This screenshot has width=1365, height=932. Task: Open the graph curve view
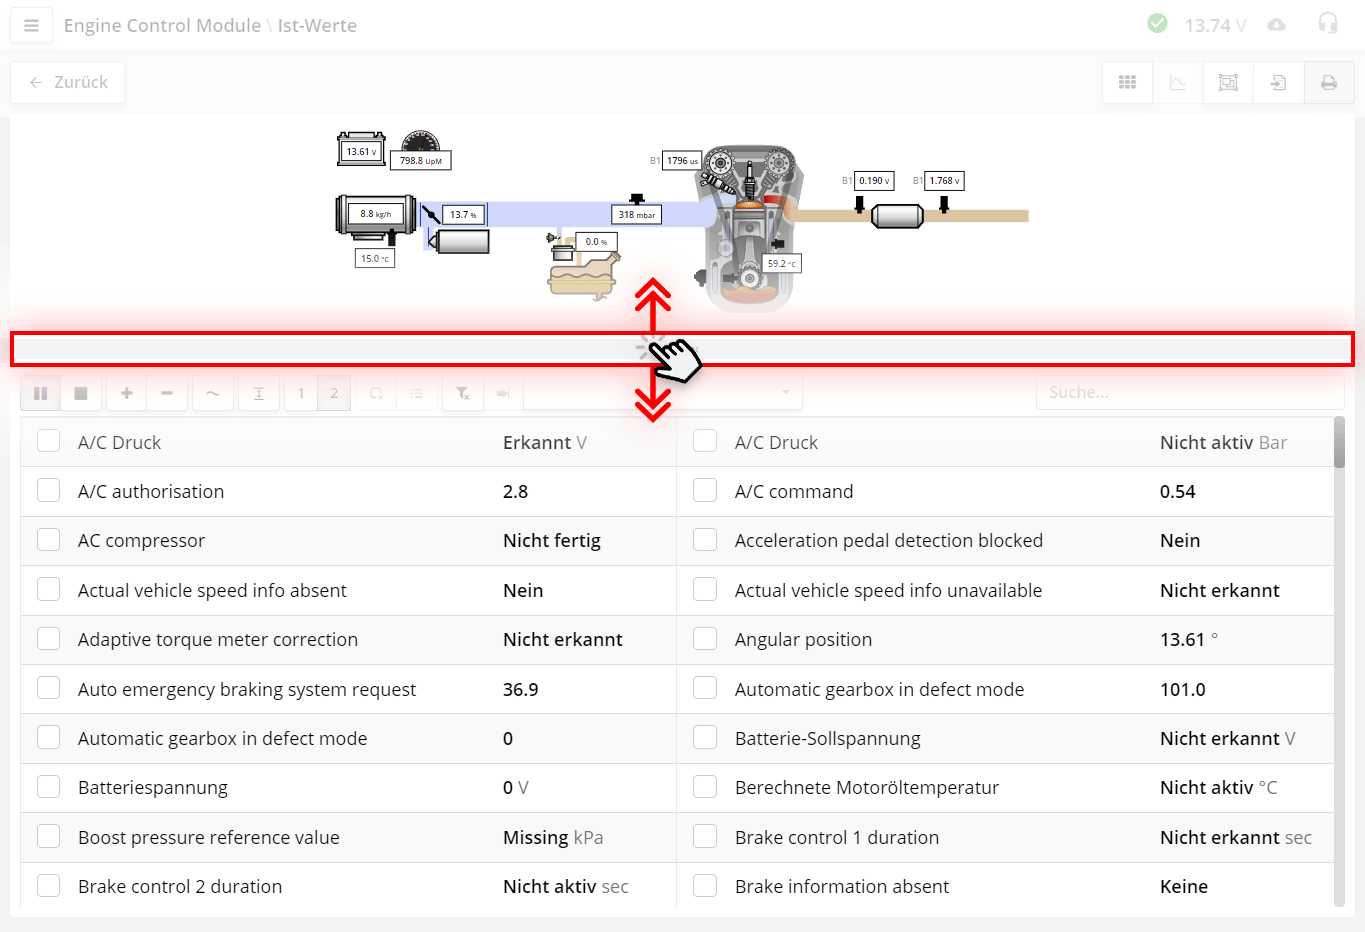(1178, 83)
